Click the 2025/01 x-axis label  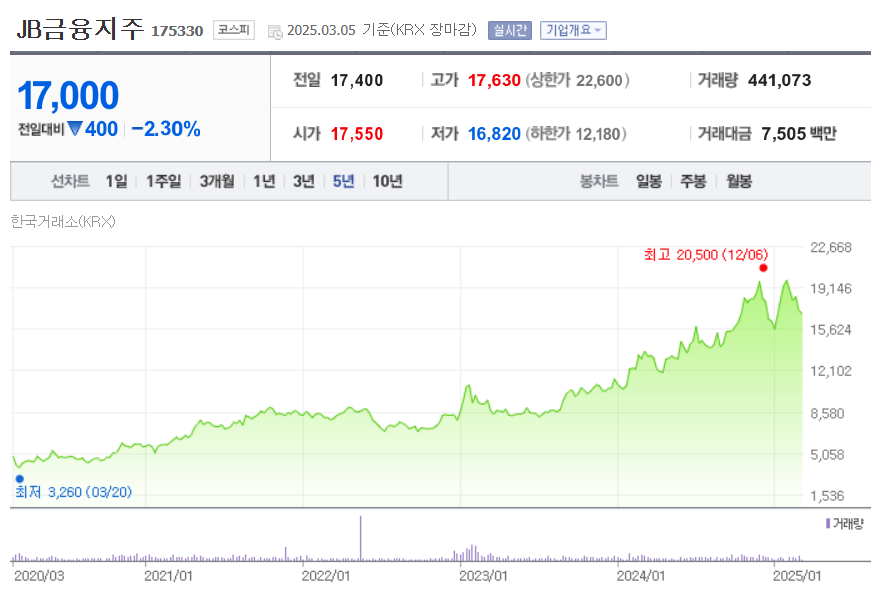tap(797, 576)
